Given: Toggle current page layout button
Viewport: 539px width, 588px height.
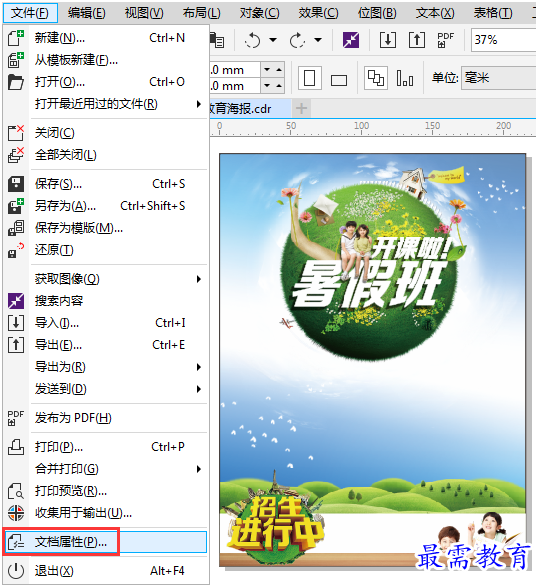Looking at the screenshot, I should [x=405, y=78].
